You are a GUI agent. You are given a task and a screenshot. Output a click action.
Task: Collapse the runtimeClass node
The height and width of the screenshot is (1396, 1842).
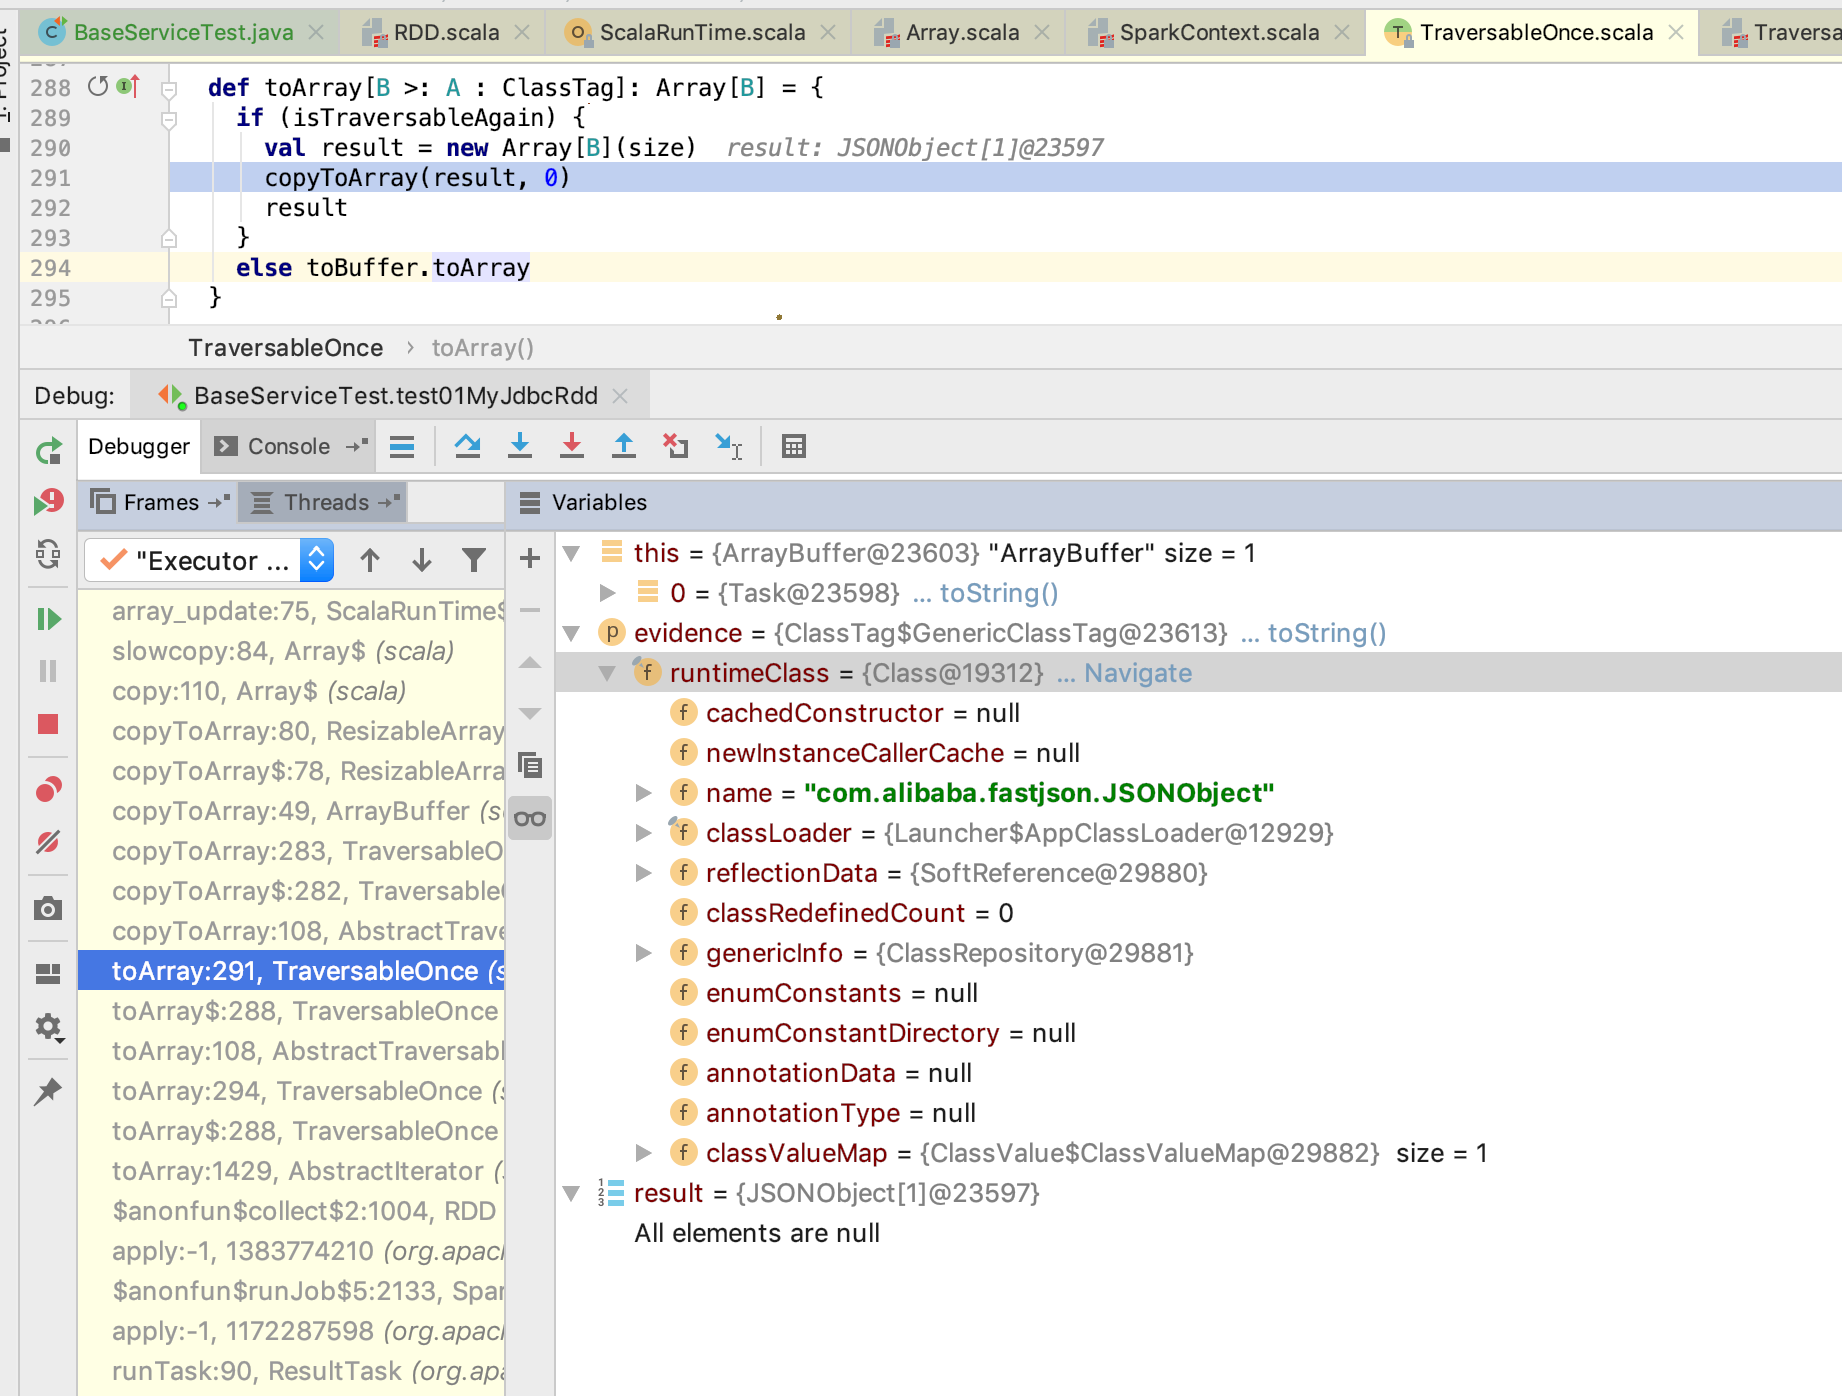coord(608,672)
